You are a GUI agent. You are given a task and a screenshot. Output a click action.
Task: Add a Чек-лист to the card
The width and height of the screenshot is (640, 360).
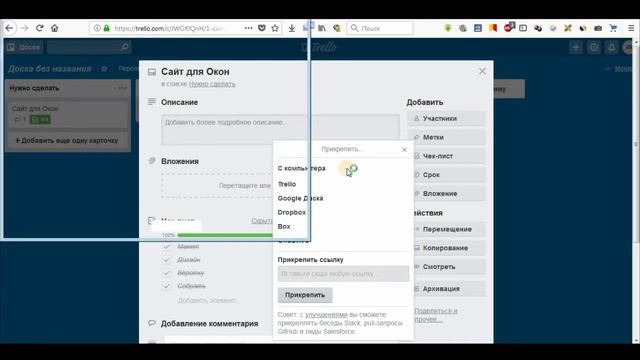(447, 156)
